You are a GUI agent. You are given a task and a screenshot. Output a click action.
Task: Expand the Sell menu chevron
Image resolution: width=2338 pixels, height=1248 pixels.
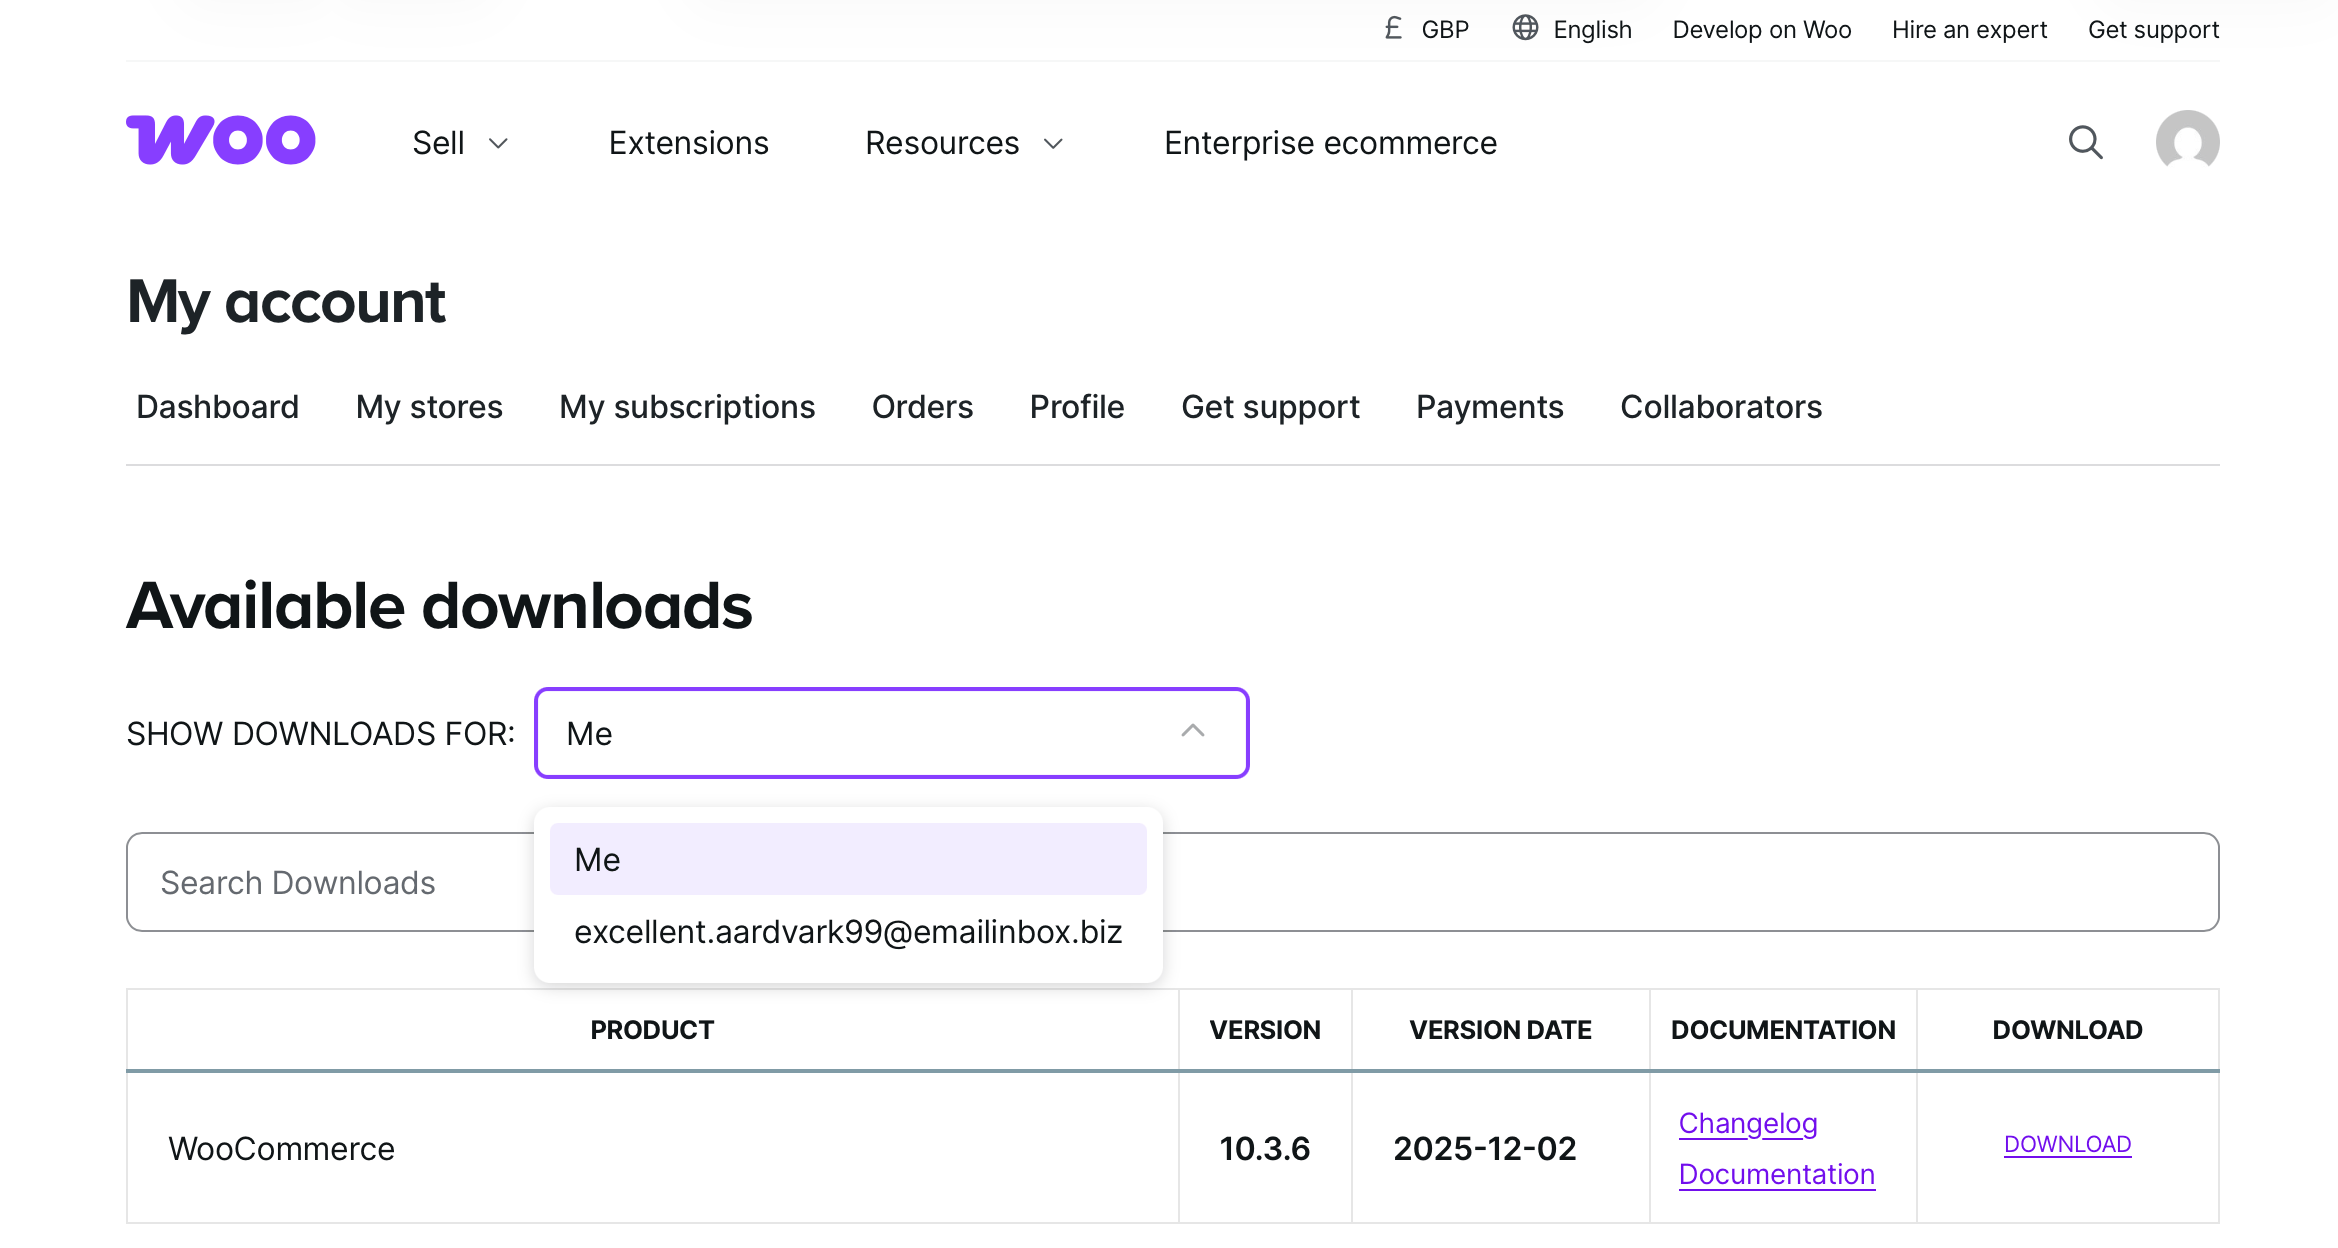(x=498, y=144)
